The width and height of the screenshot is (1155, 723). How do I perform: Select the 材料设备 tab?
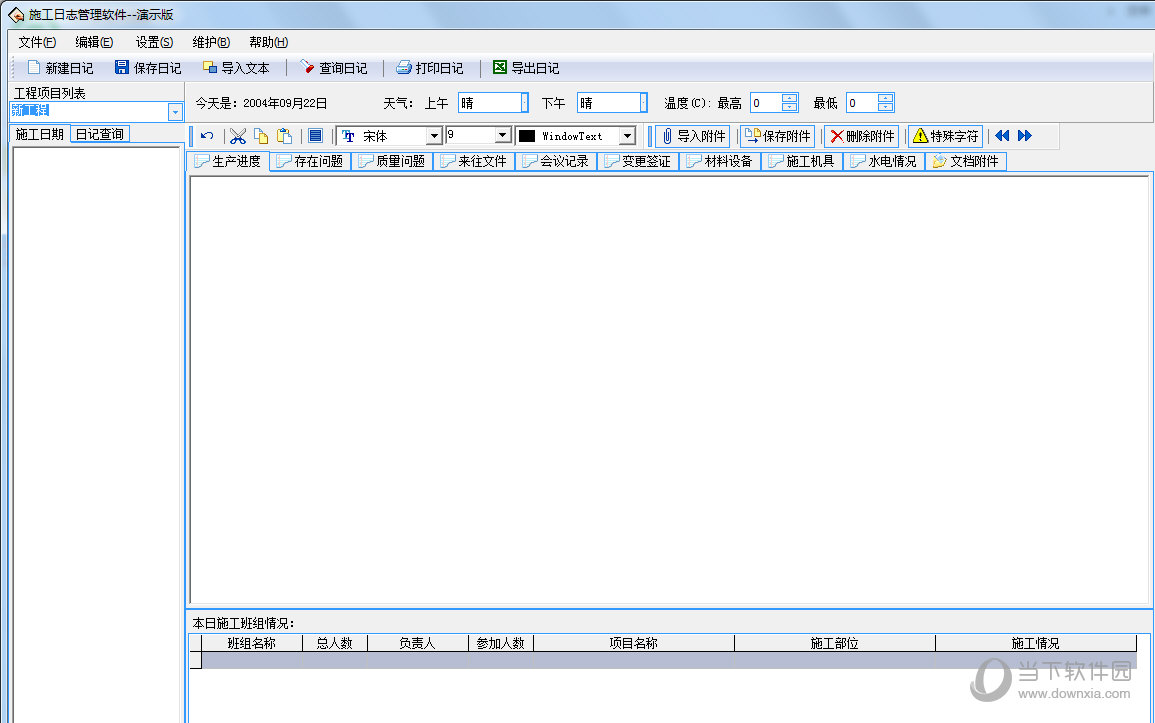[720, 161]
